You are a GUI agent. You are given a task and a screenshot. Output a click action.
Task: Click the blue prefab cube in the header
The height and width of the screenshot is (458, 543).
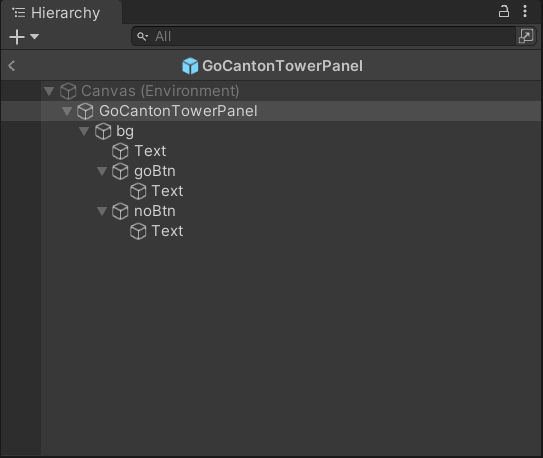click(x=190, y=66)
